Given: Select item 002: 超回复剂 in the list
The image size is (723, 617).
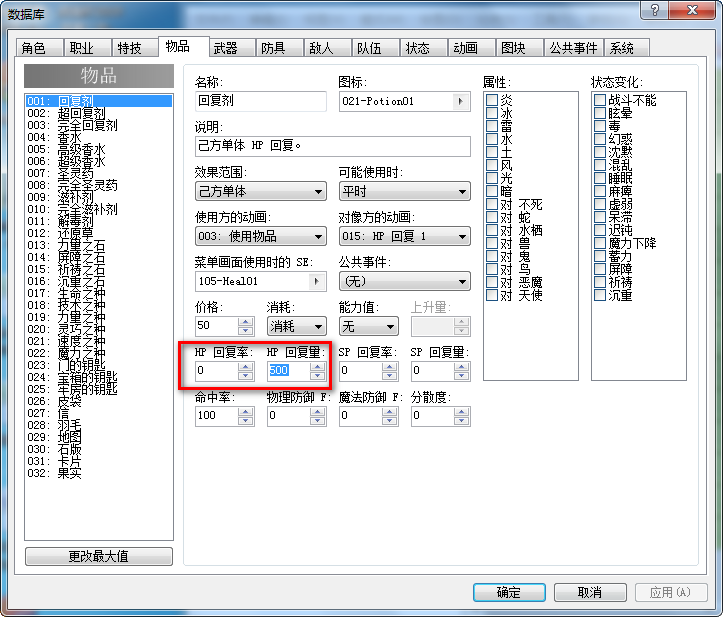Looking at the screenshot, I should [99, 113].
